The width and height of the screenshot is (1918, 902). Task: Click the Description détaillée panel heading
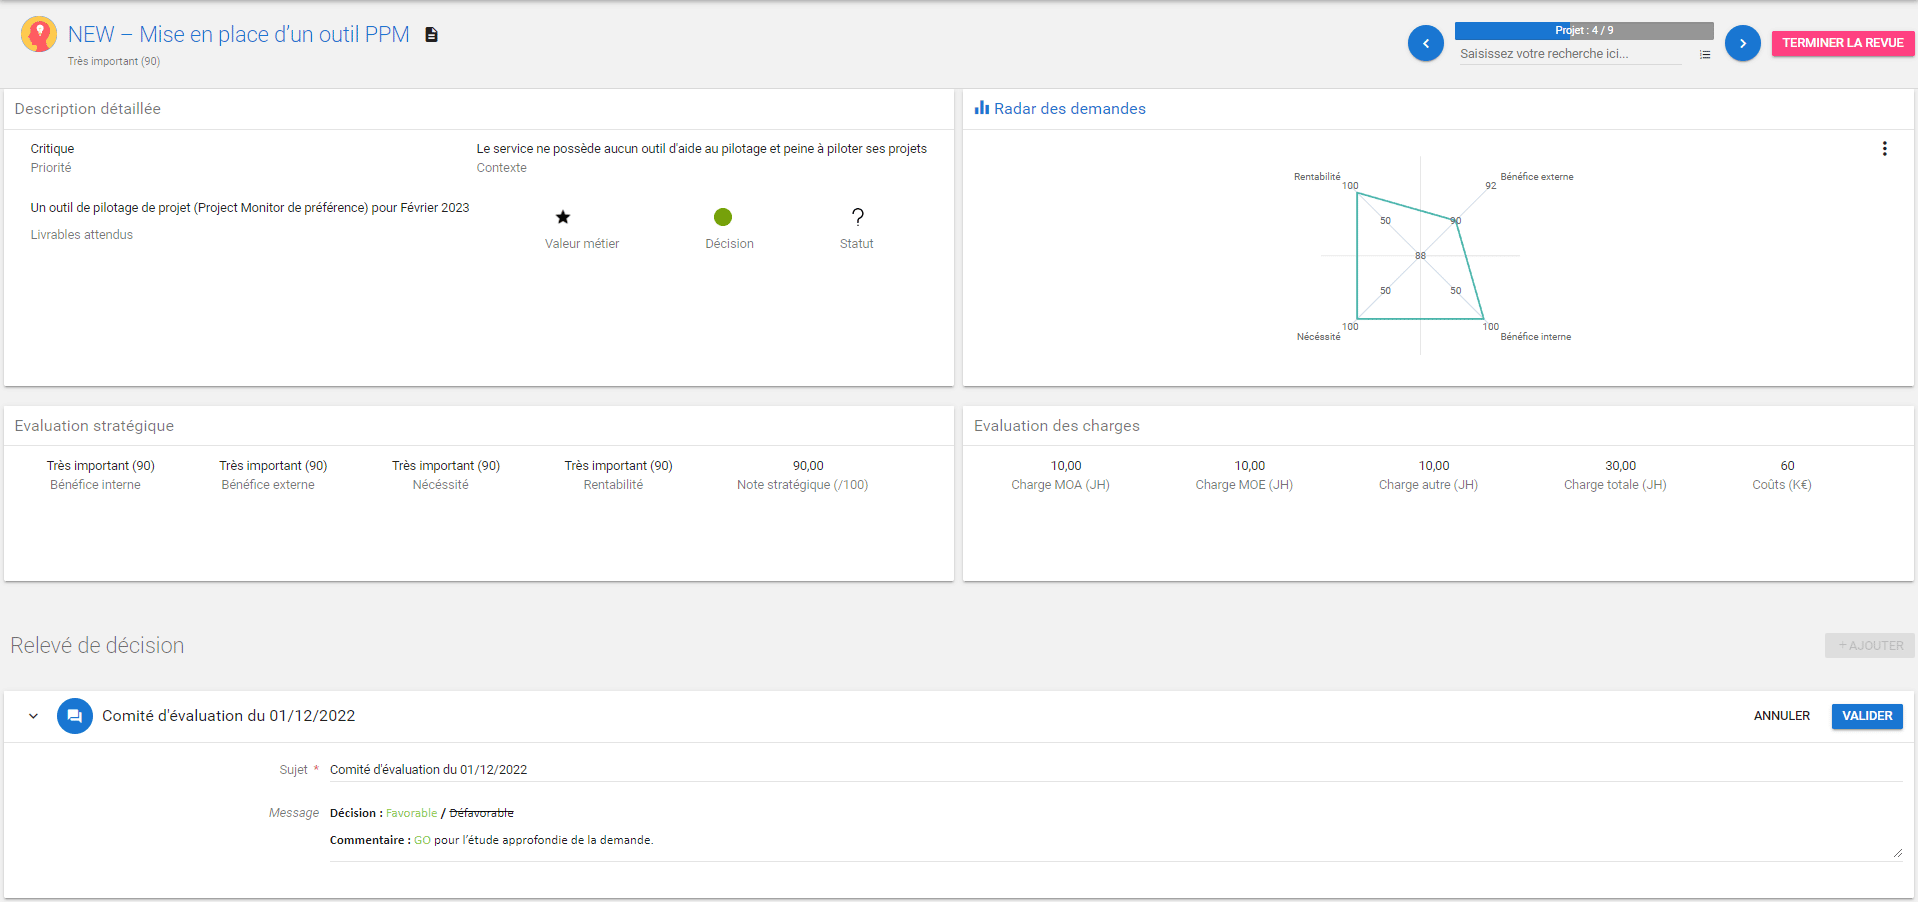tap(88, 109)
